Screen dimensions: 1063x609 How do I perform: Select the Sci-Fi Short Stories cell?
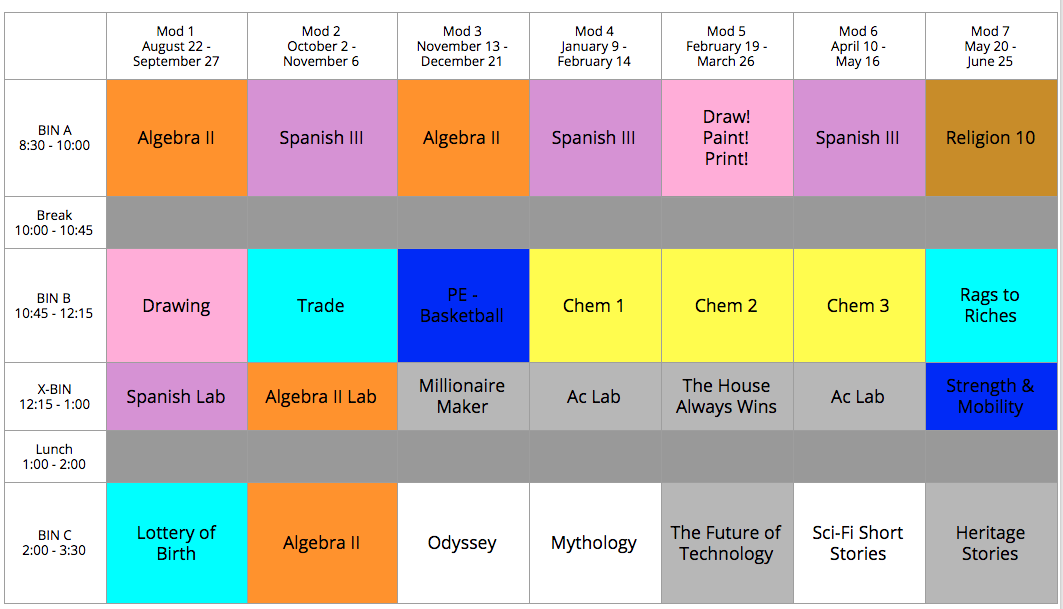pyautogui.click(x=858, y=543)
